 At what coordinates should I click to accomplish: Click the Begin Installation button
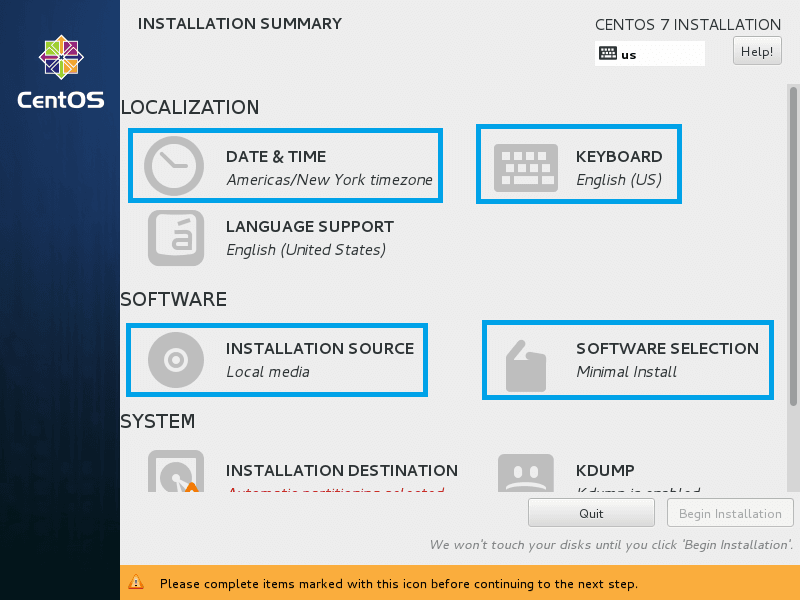click(x=730, y=513)
